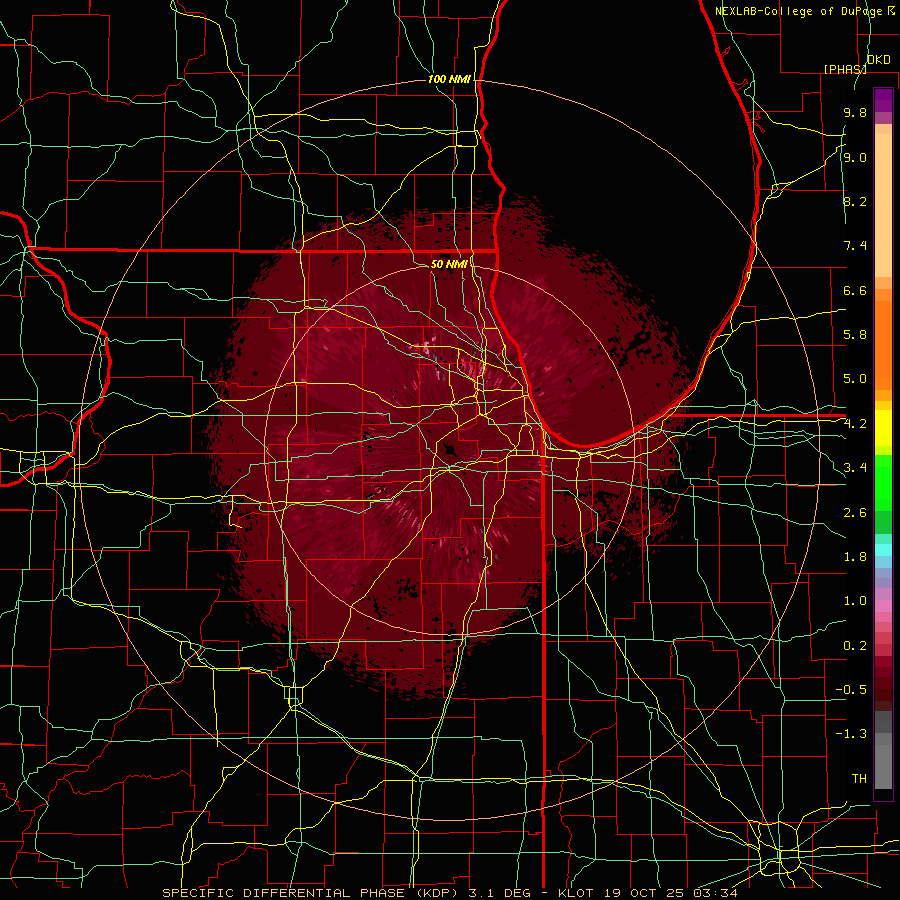Click the 1.0 scale label
The height and width of the screenshot is (900, 900).
pos(855,601)
